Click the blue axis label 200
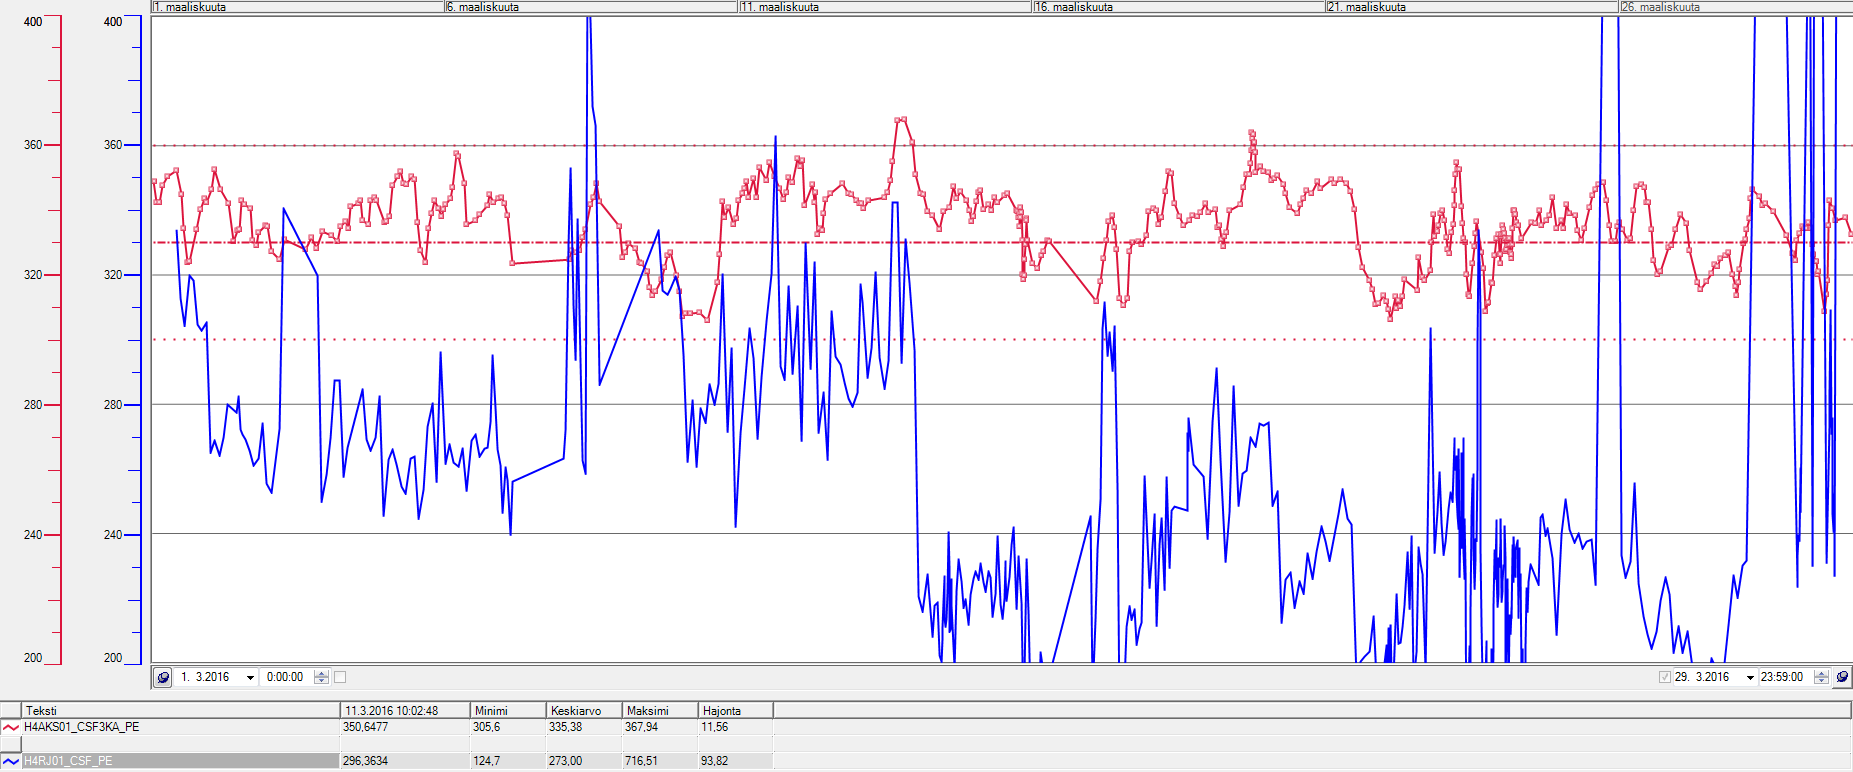Screen dimensions: 1853x772 tap(113, 658)
